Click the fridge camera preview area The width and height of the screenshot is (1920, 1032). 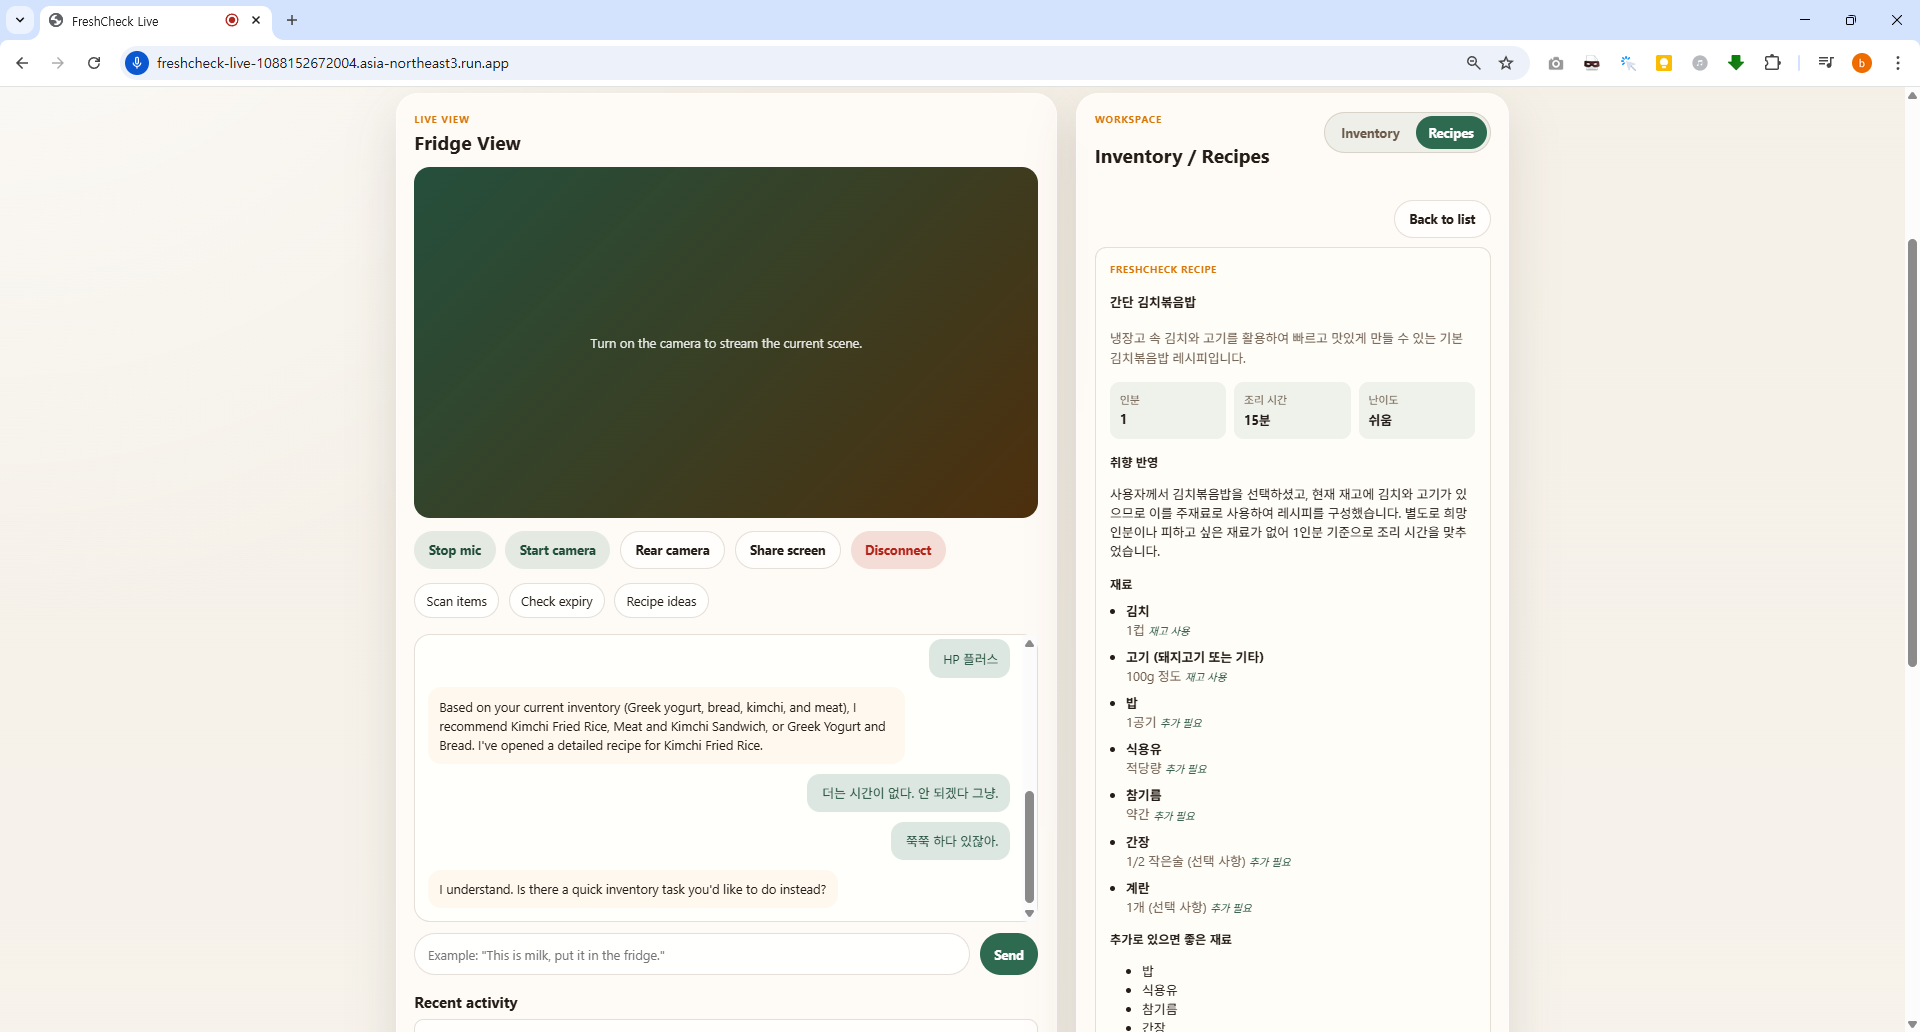click(726, 342)
